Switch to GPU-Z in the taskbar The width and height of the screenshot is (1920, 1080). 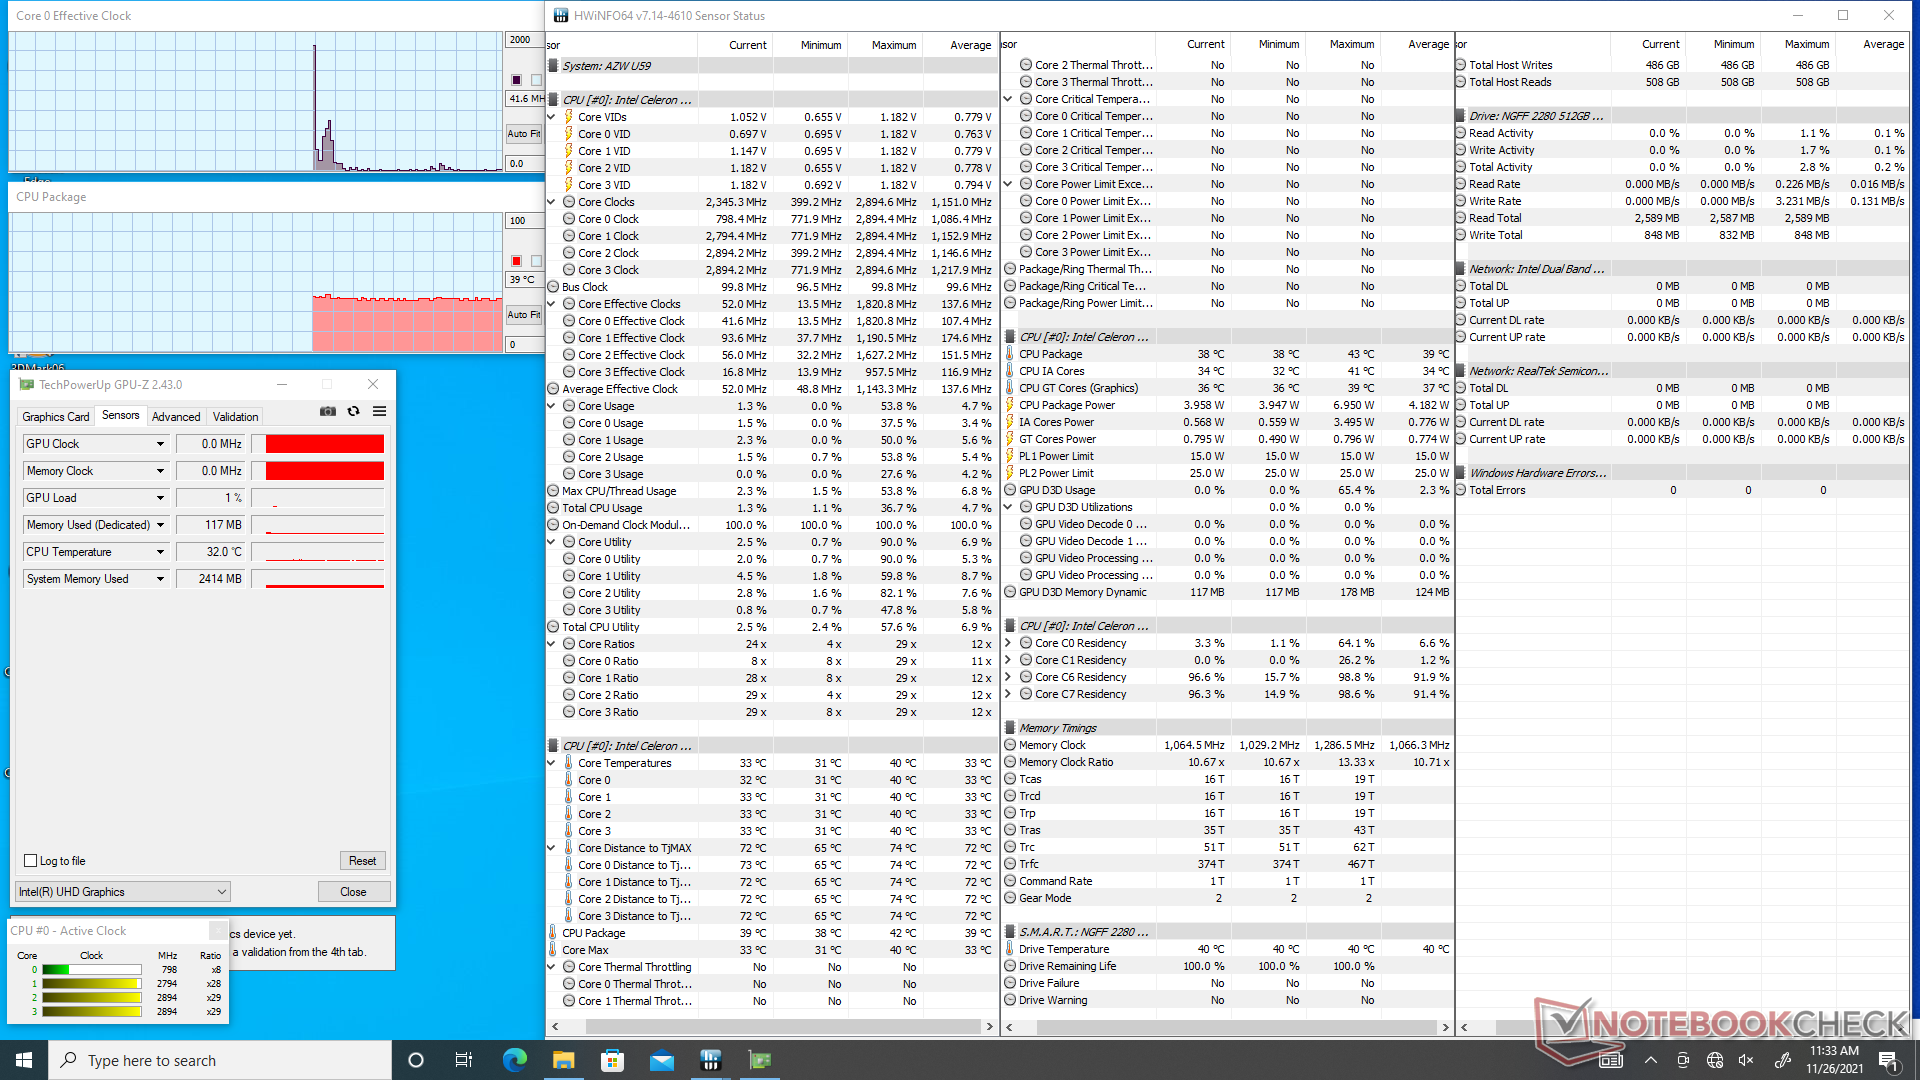tap(760, 1060)
